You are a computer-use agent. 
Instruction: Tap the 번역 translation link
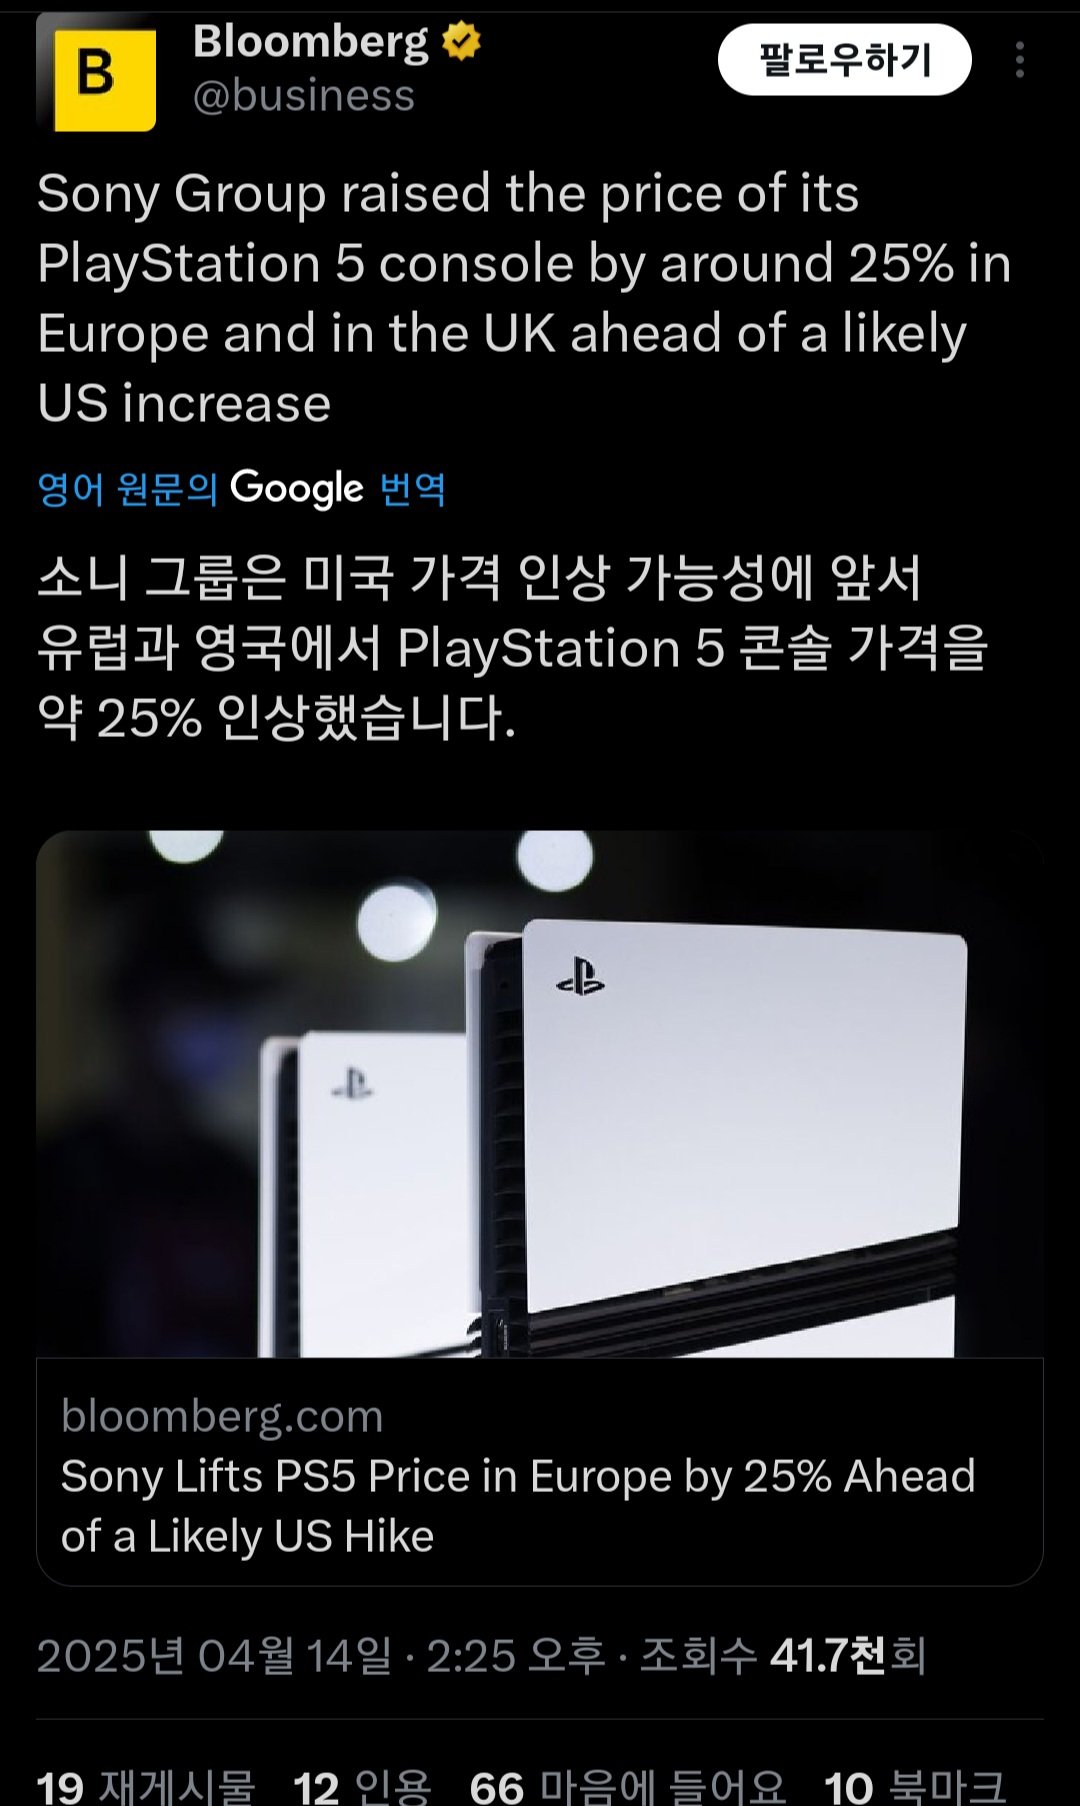[413, 489]
